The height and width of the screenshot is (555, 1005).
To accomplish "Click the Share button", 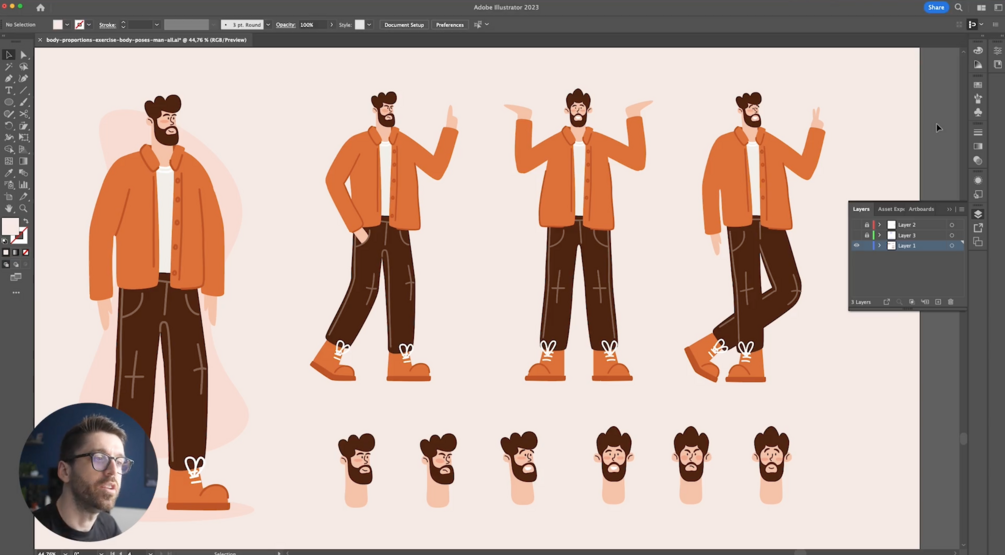I will (936, 7).
